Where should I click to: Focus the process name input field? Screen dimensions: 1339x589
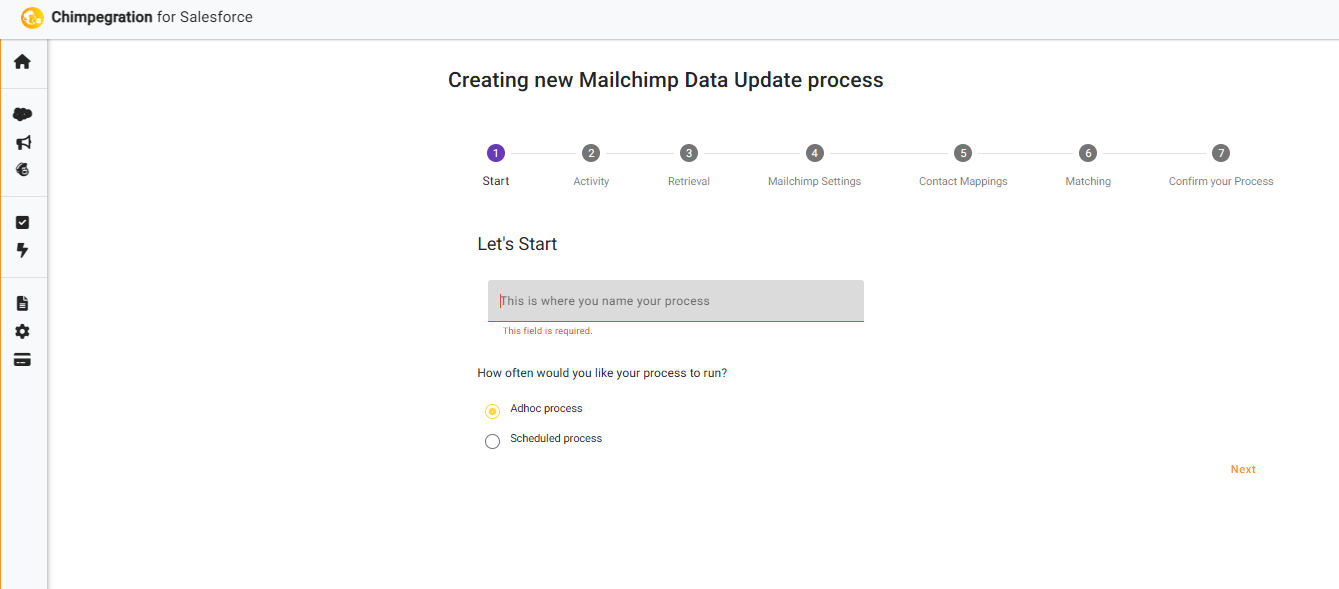coord(675,301)
